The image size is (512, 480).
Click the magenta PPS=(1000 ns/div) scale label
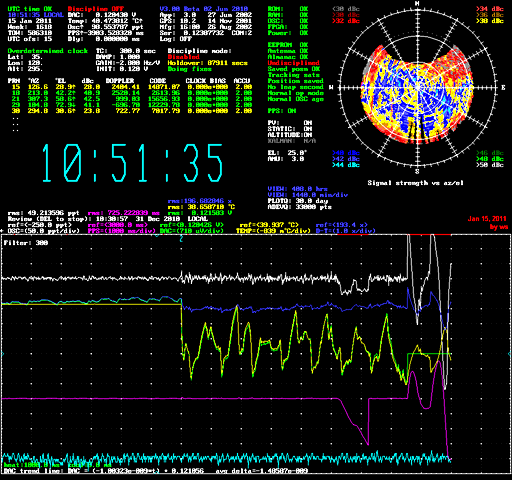pyautogui.click(x=122, y=231)
